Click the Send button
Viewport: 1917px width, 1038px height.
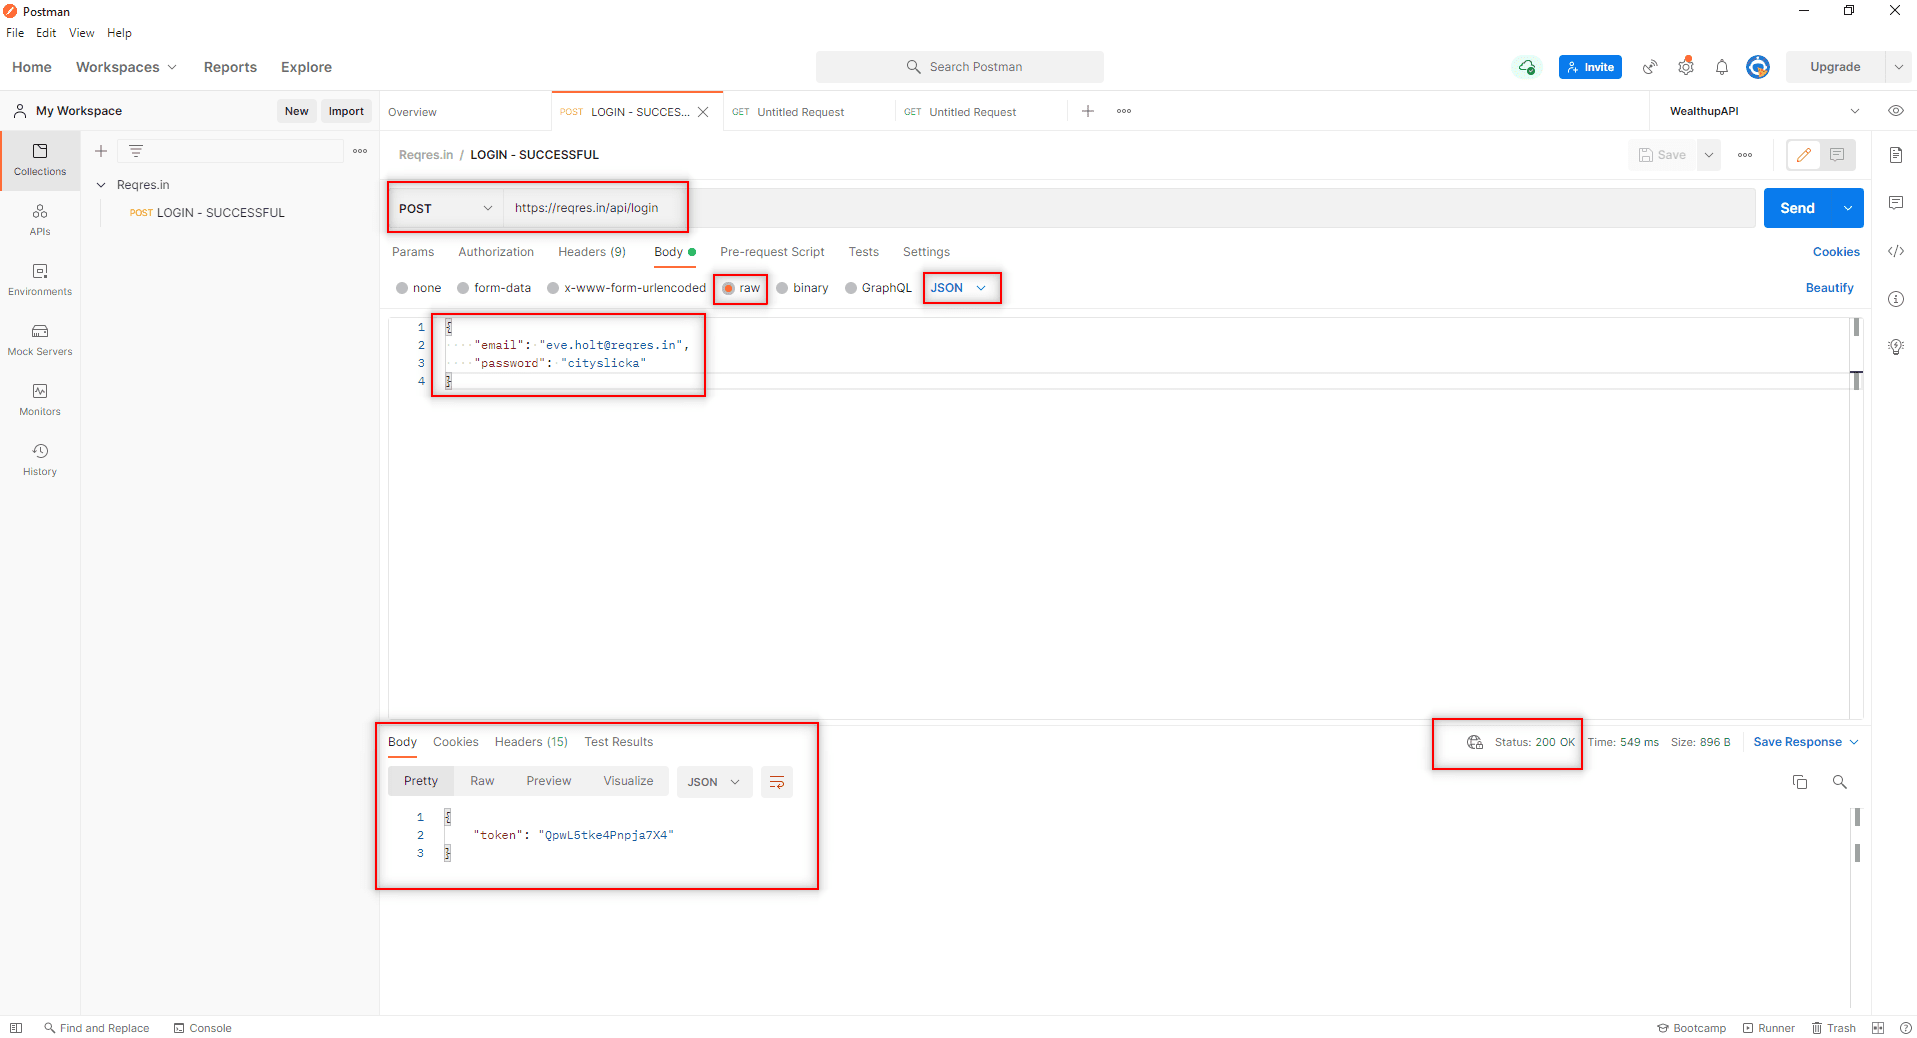coord(1798,208)
